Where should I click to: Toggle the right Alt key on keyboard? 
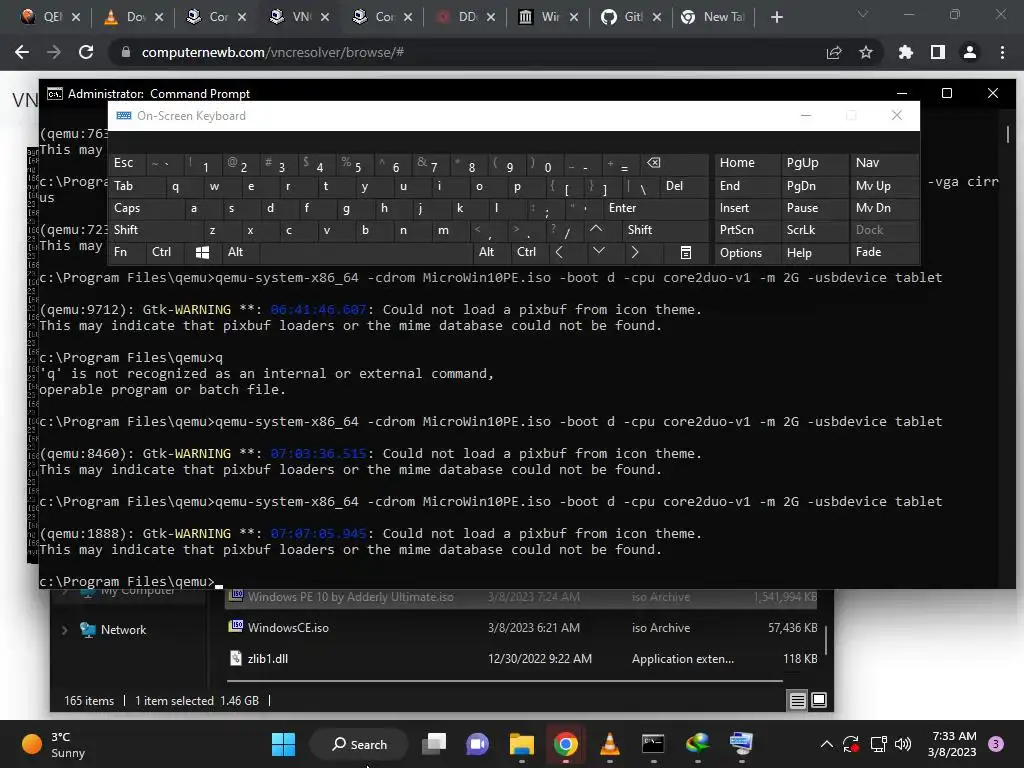[491, 252]
